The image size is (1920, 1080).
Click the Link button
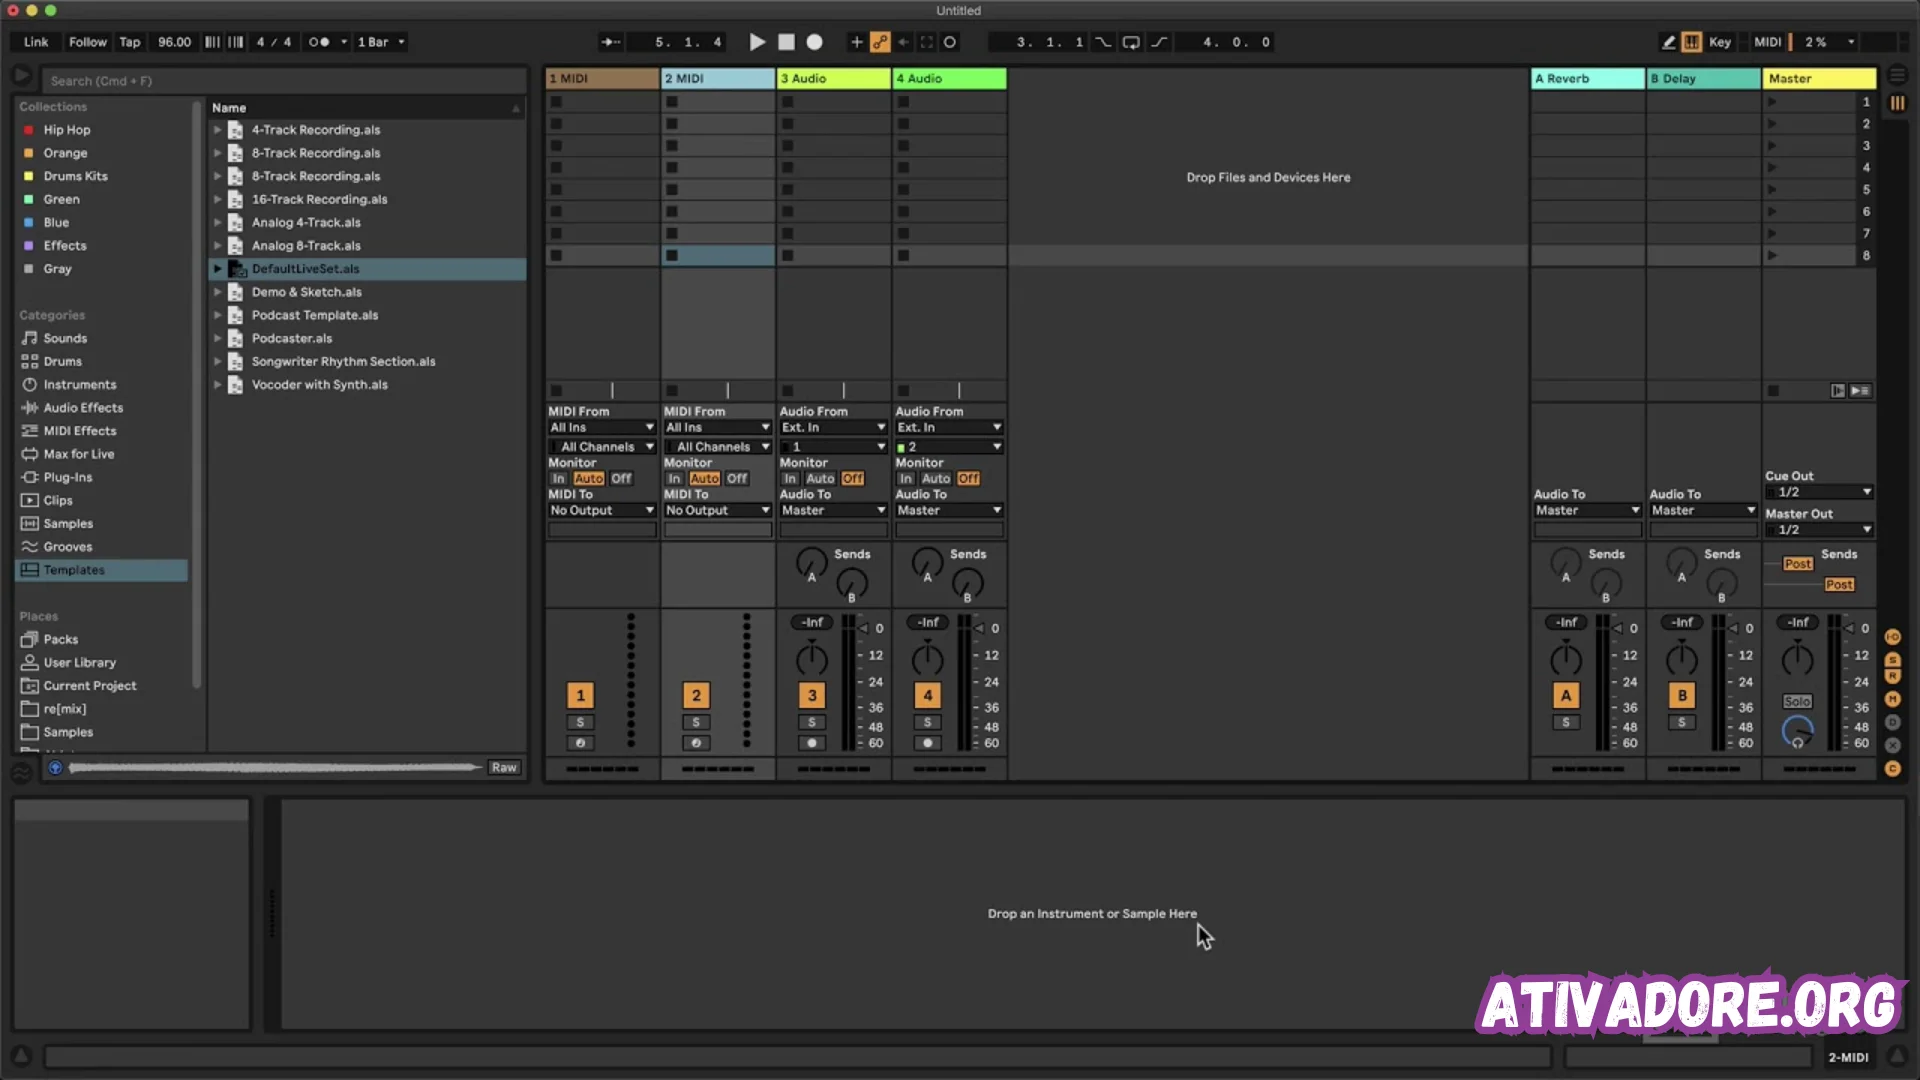(36, 42)
